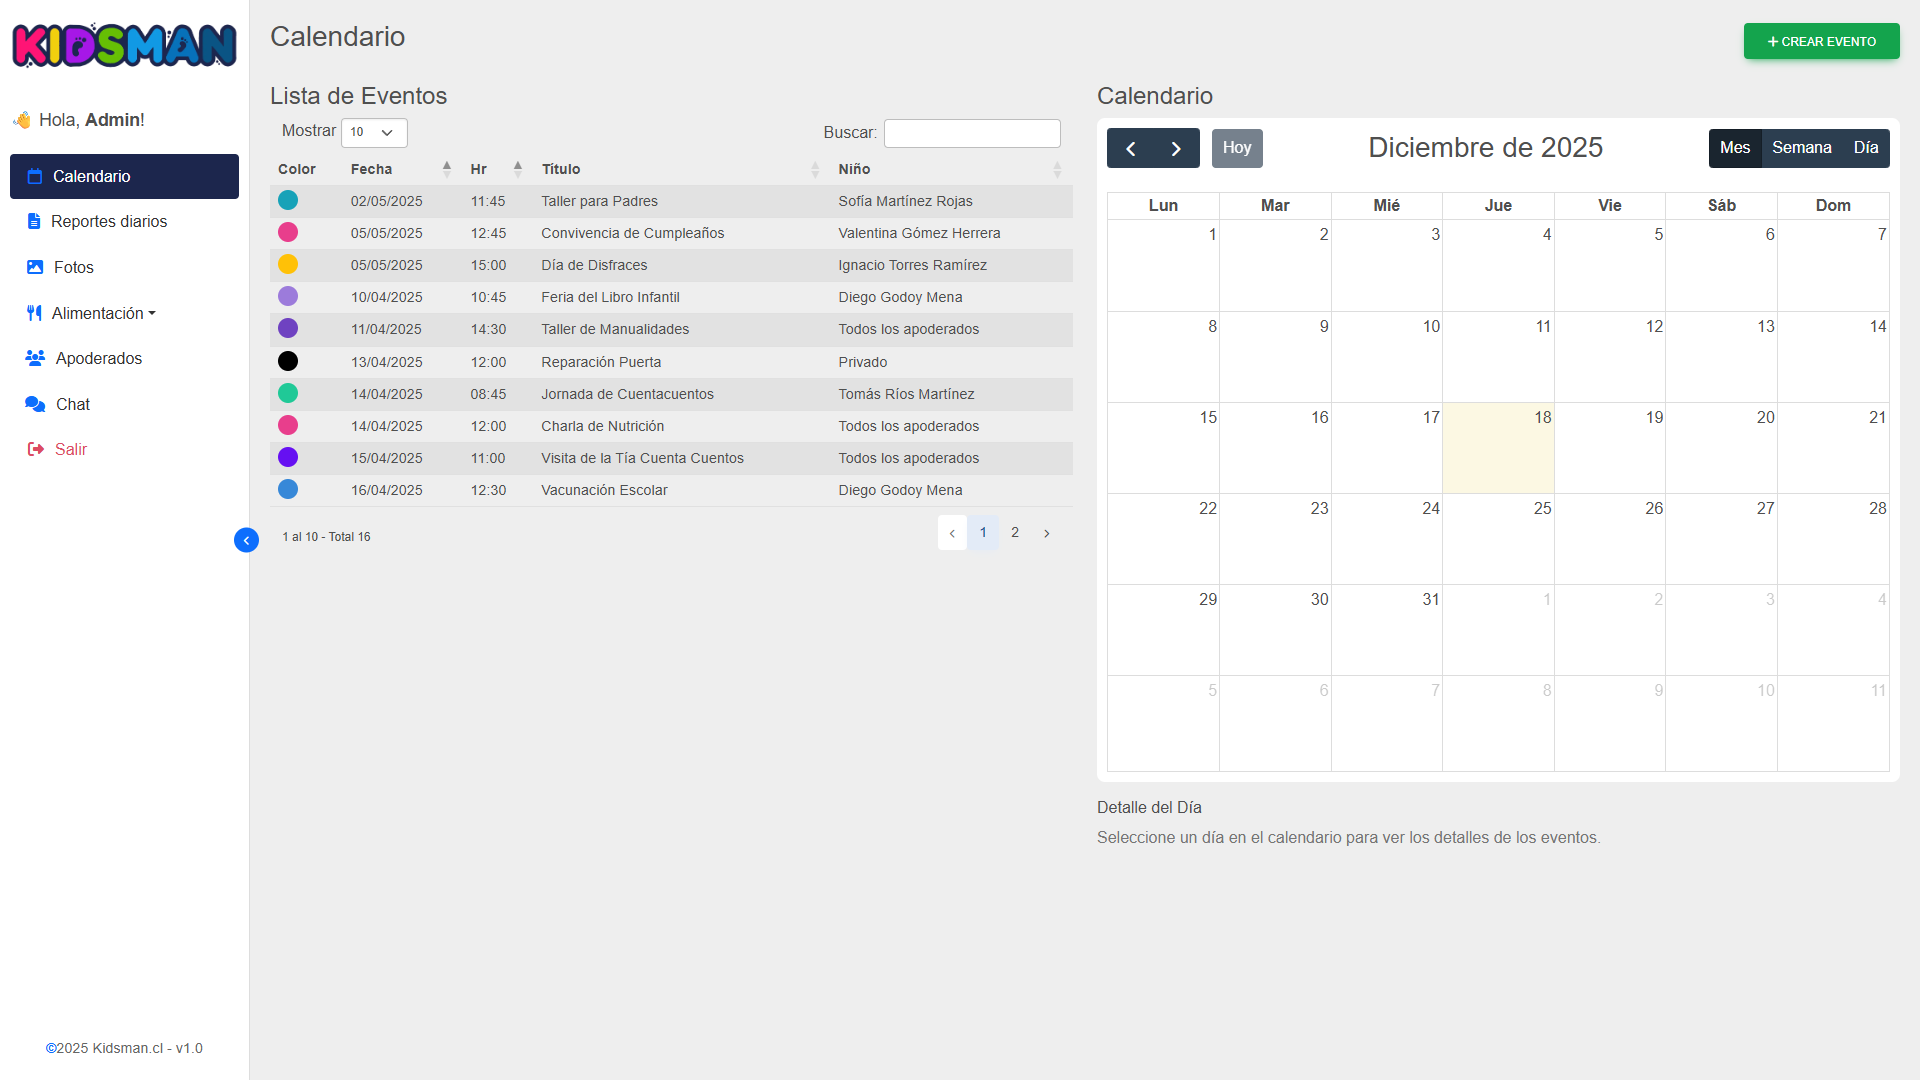Go to next page of events
Screen dimensions: 1920x1080
pos(1046,533)
